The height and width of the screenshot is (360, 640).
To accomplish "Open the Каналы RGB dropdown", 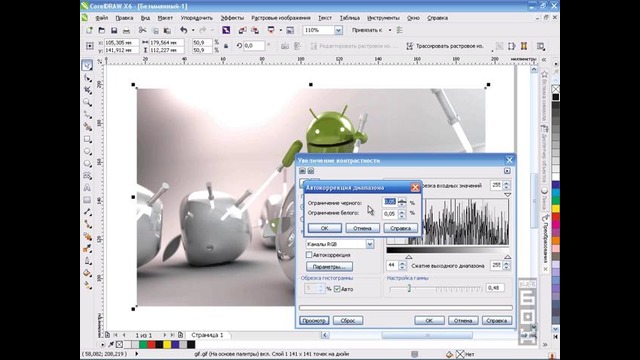I will tap(369, 244).
